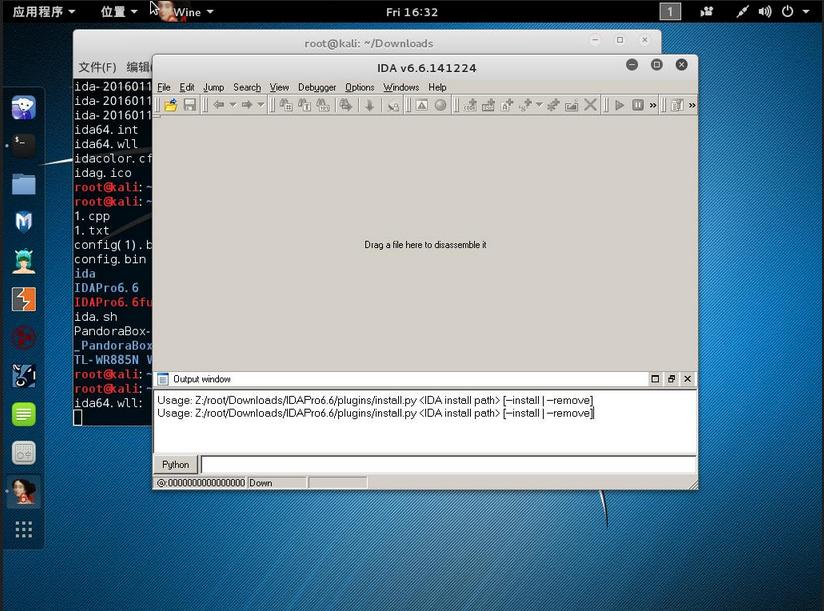Image resolution: width=824 pixels, height=611 pixels.
Task: Open the Debugger menu
Action: point(317,87)
